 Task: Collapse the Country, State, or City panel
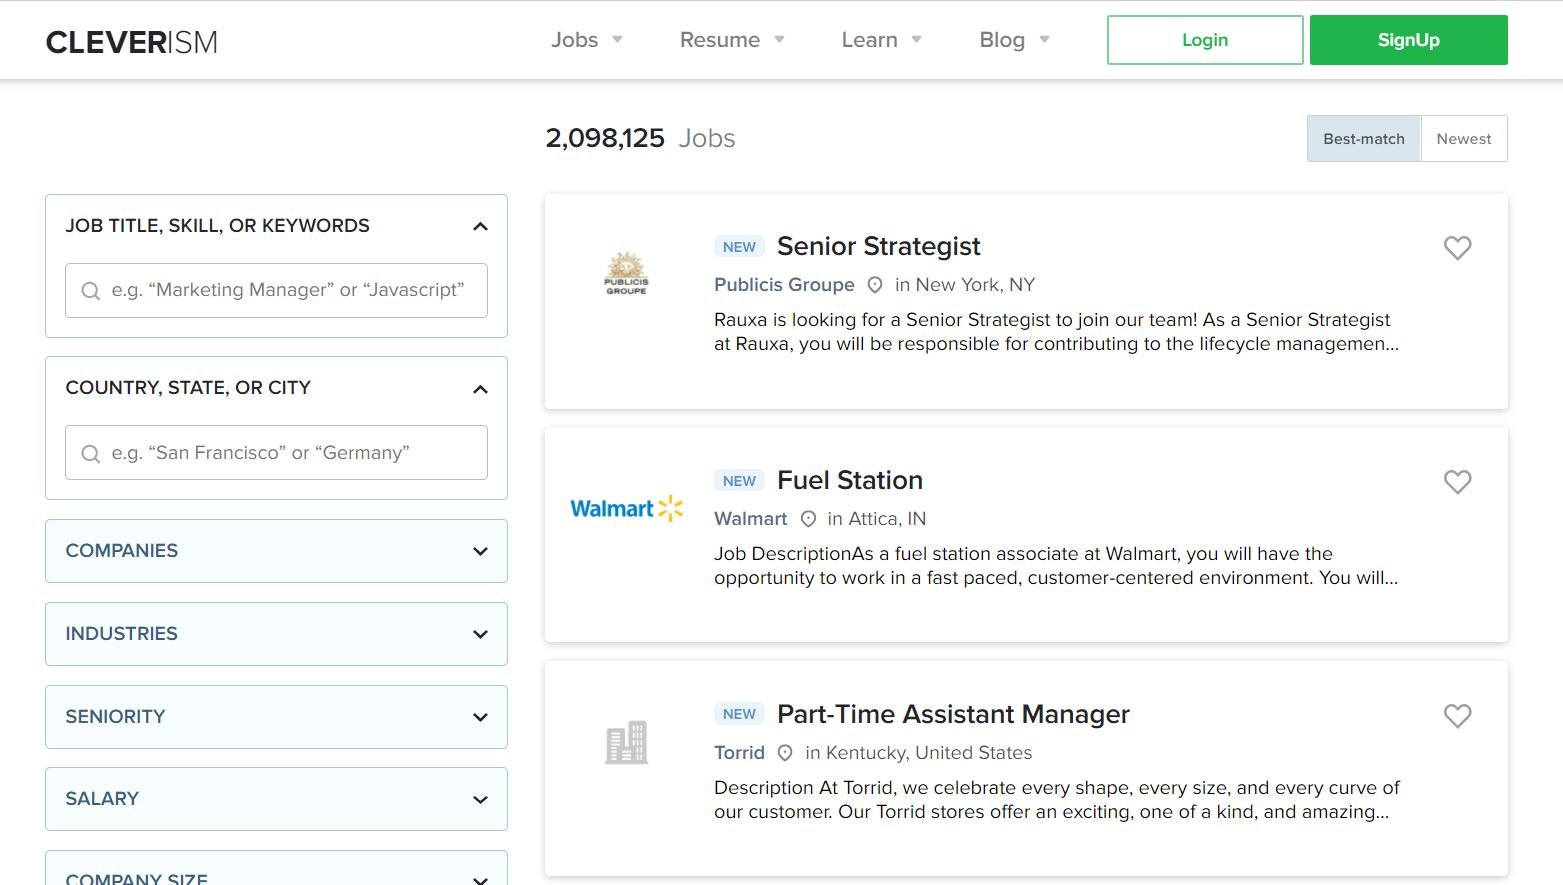point(480,389)
